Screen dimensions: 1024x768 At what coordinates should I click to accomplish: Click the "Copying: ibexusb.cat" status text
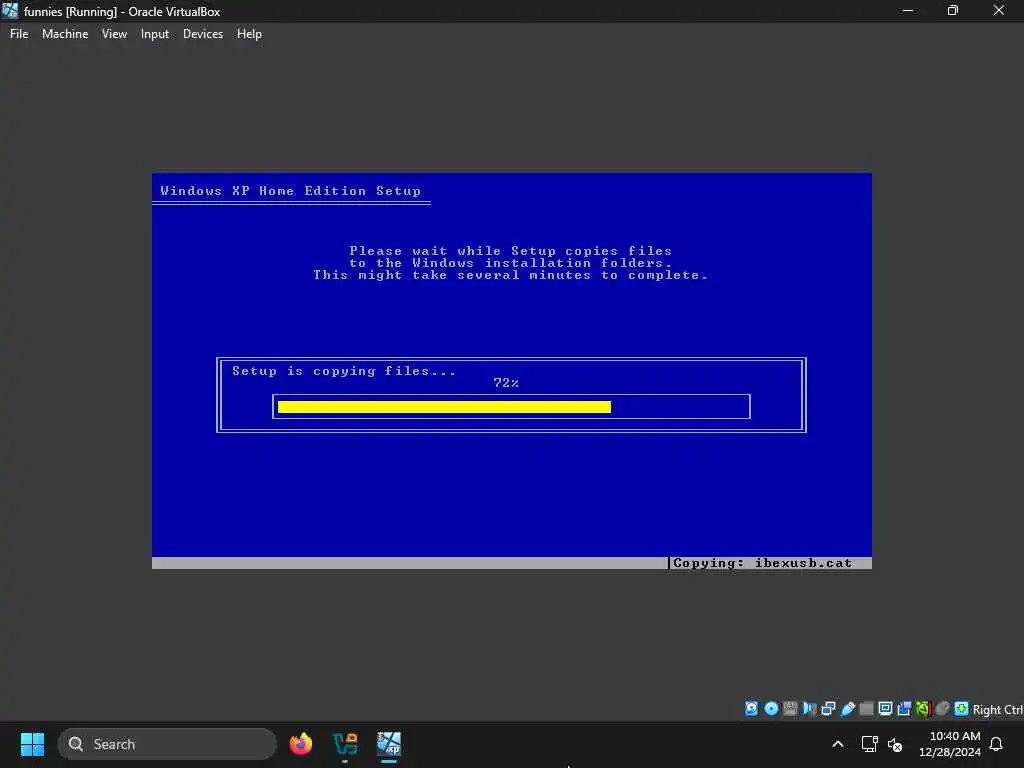(x=763, y=563)
